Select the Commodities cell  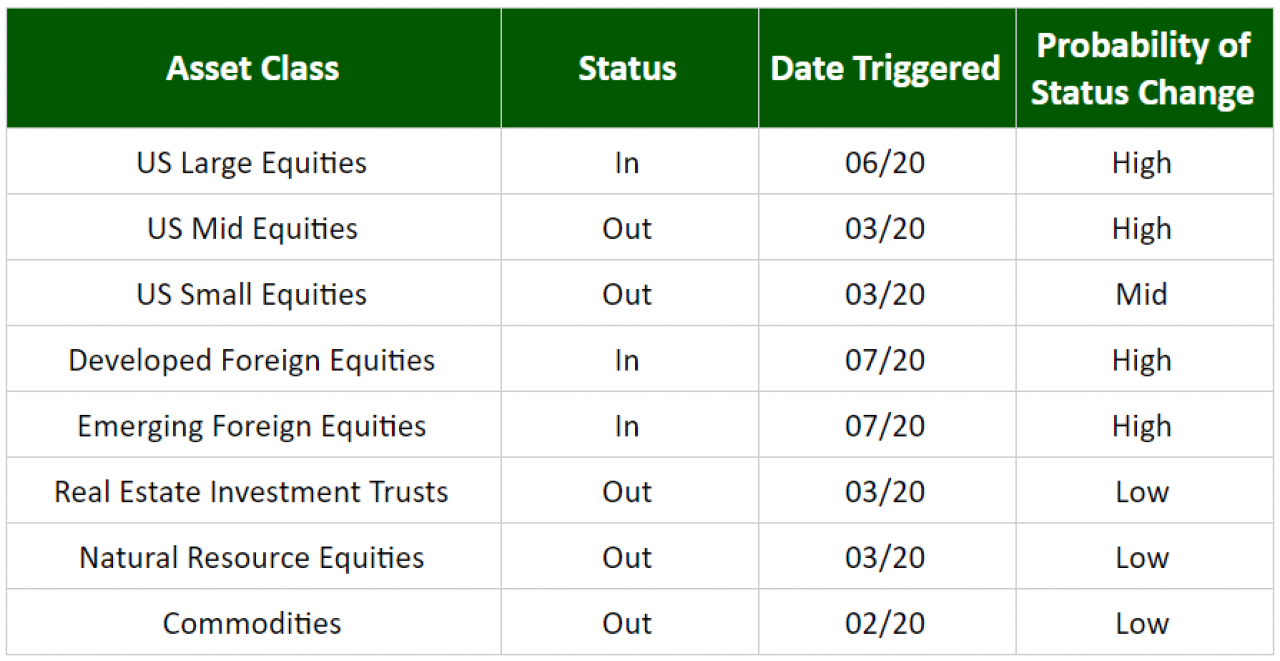(x=253, y=623)
